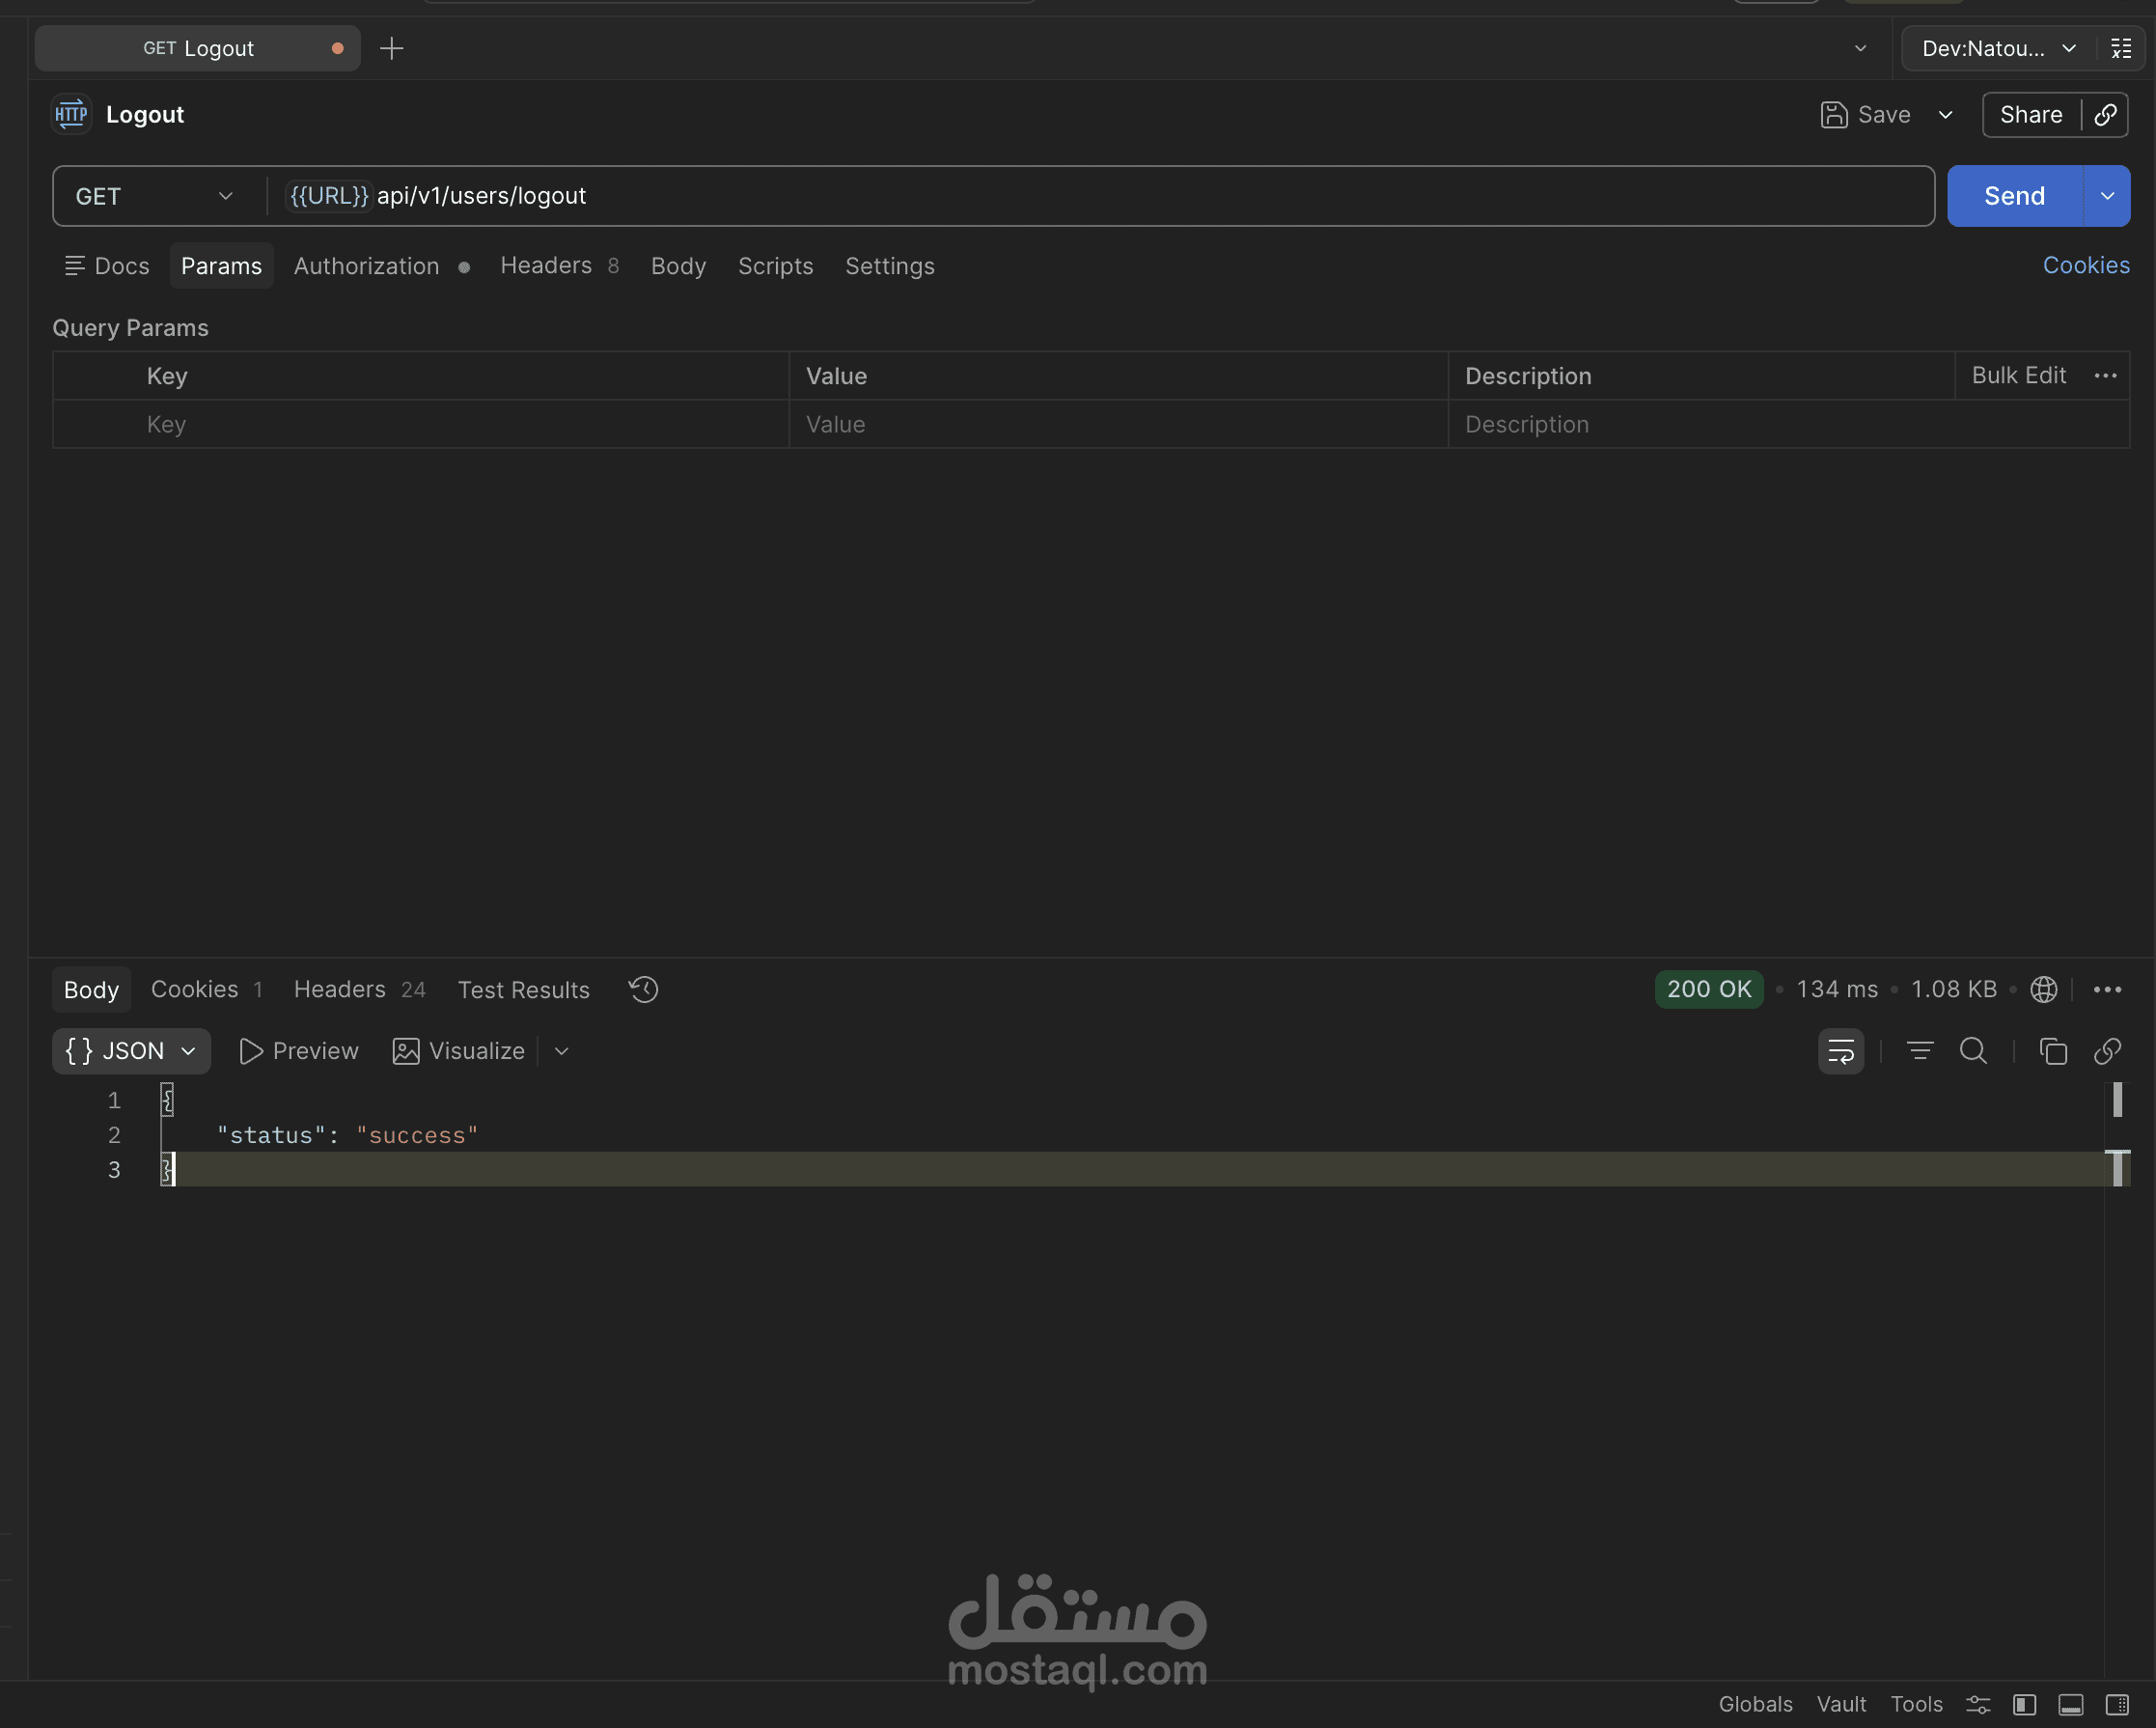2156x1728 pixels.
Task: Open the environment quick look icon
Action: 2121,48
